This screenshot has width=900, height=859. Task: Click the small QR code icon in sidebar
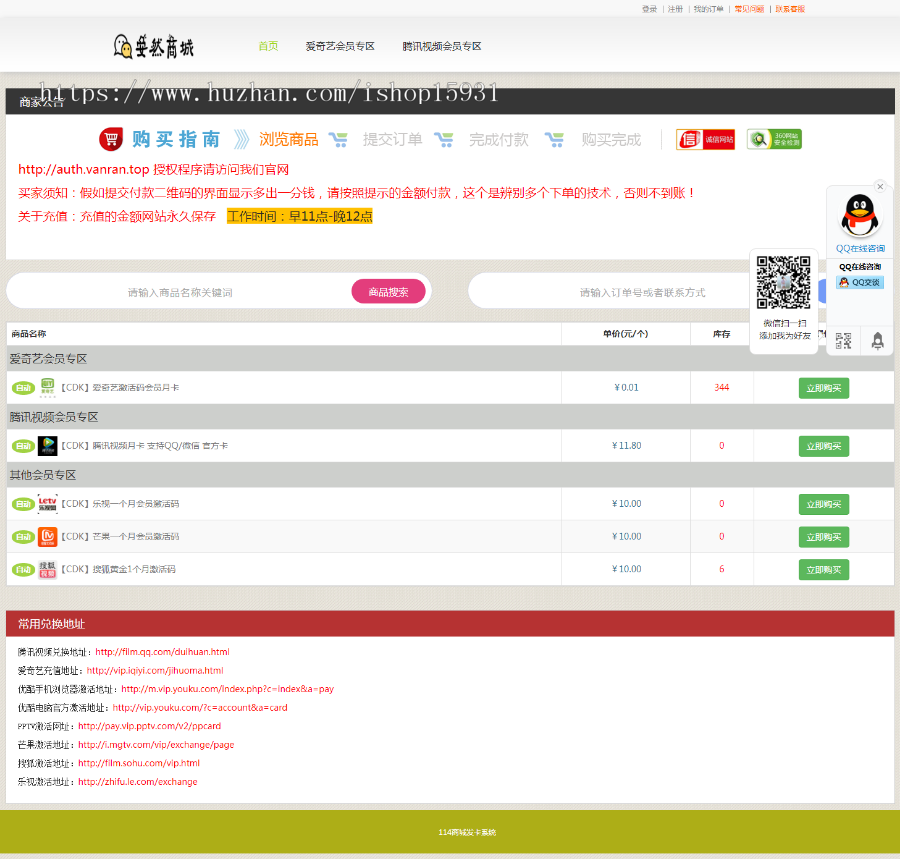point(843,341)
